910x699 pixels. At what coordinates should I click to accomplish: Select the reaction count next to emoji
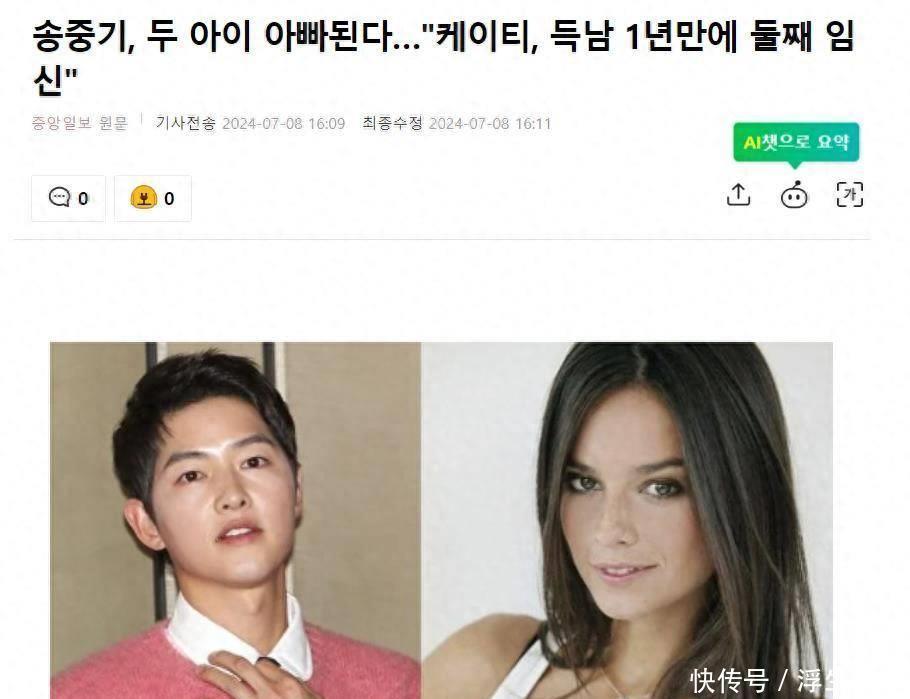[x=169, y=199]
